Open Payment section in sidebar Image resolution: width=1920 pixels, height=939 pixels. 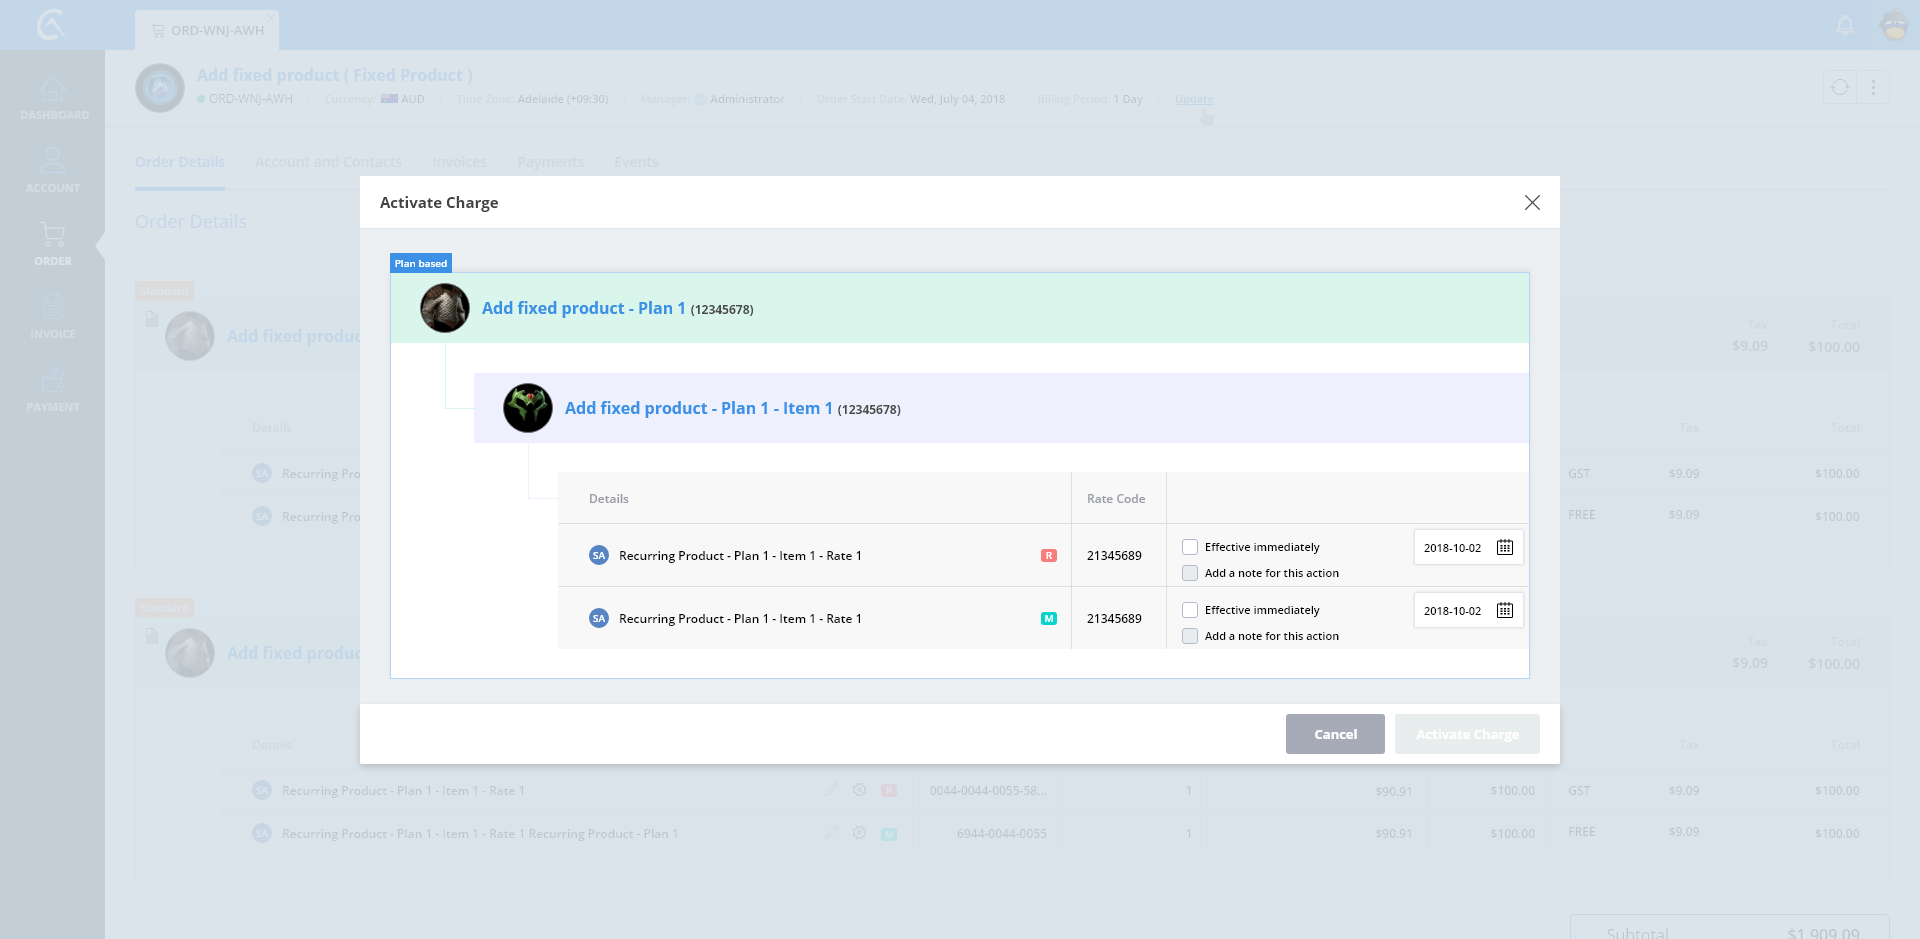[53, 389]
